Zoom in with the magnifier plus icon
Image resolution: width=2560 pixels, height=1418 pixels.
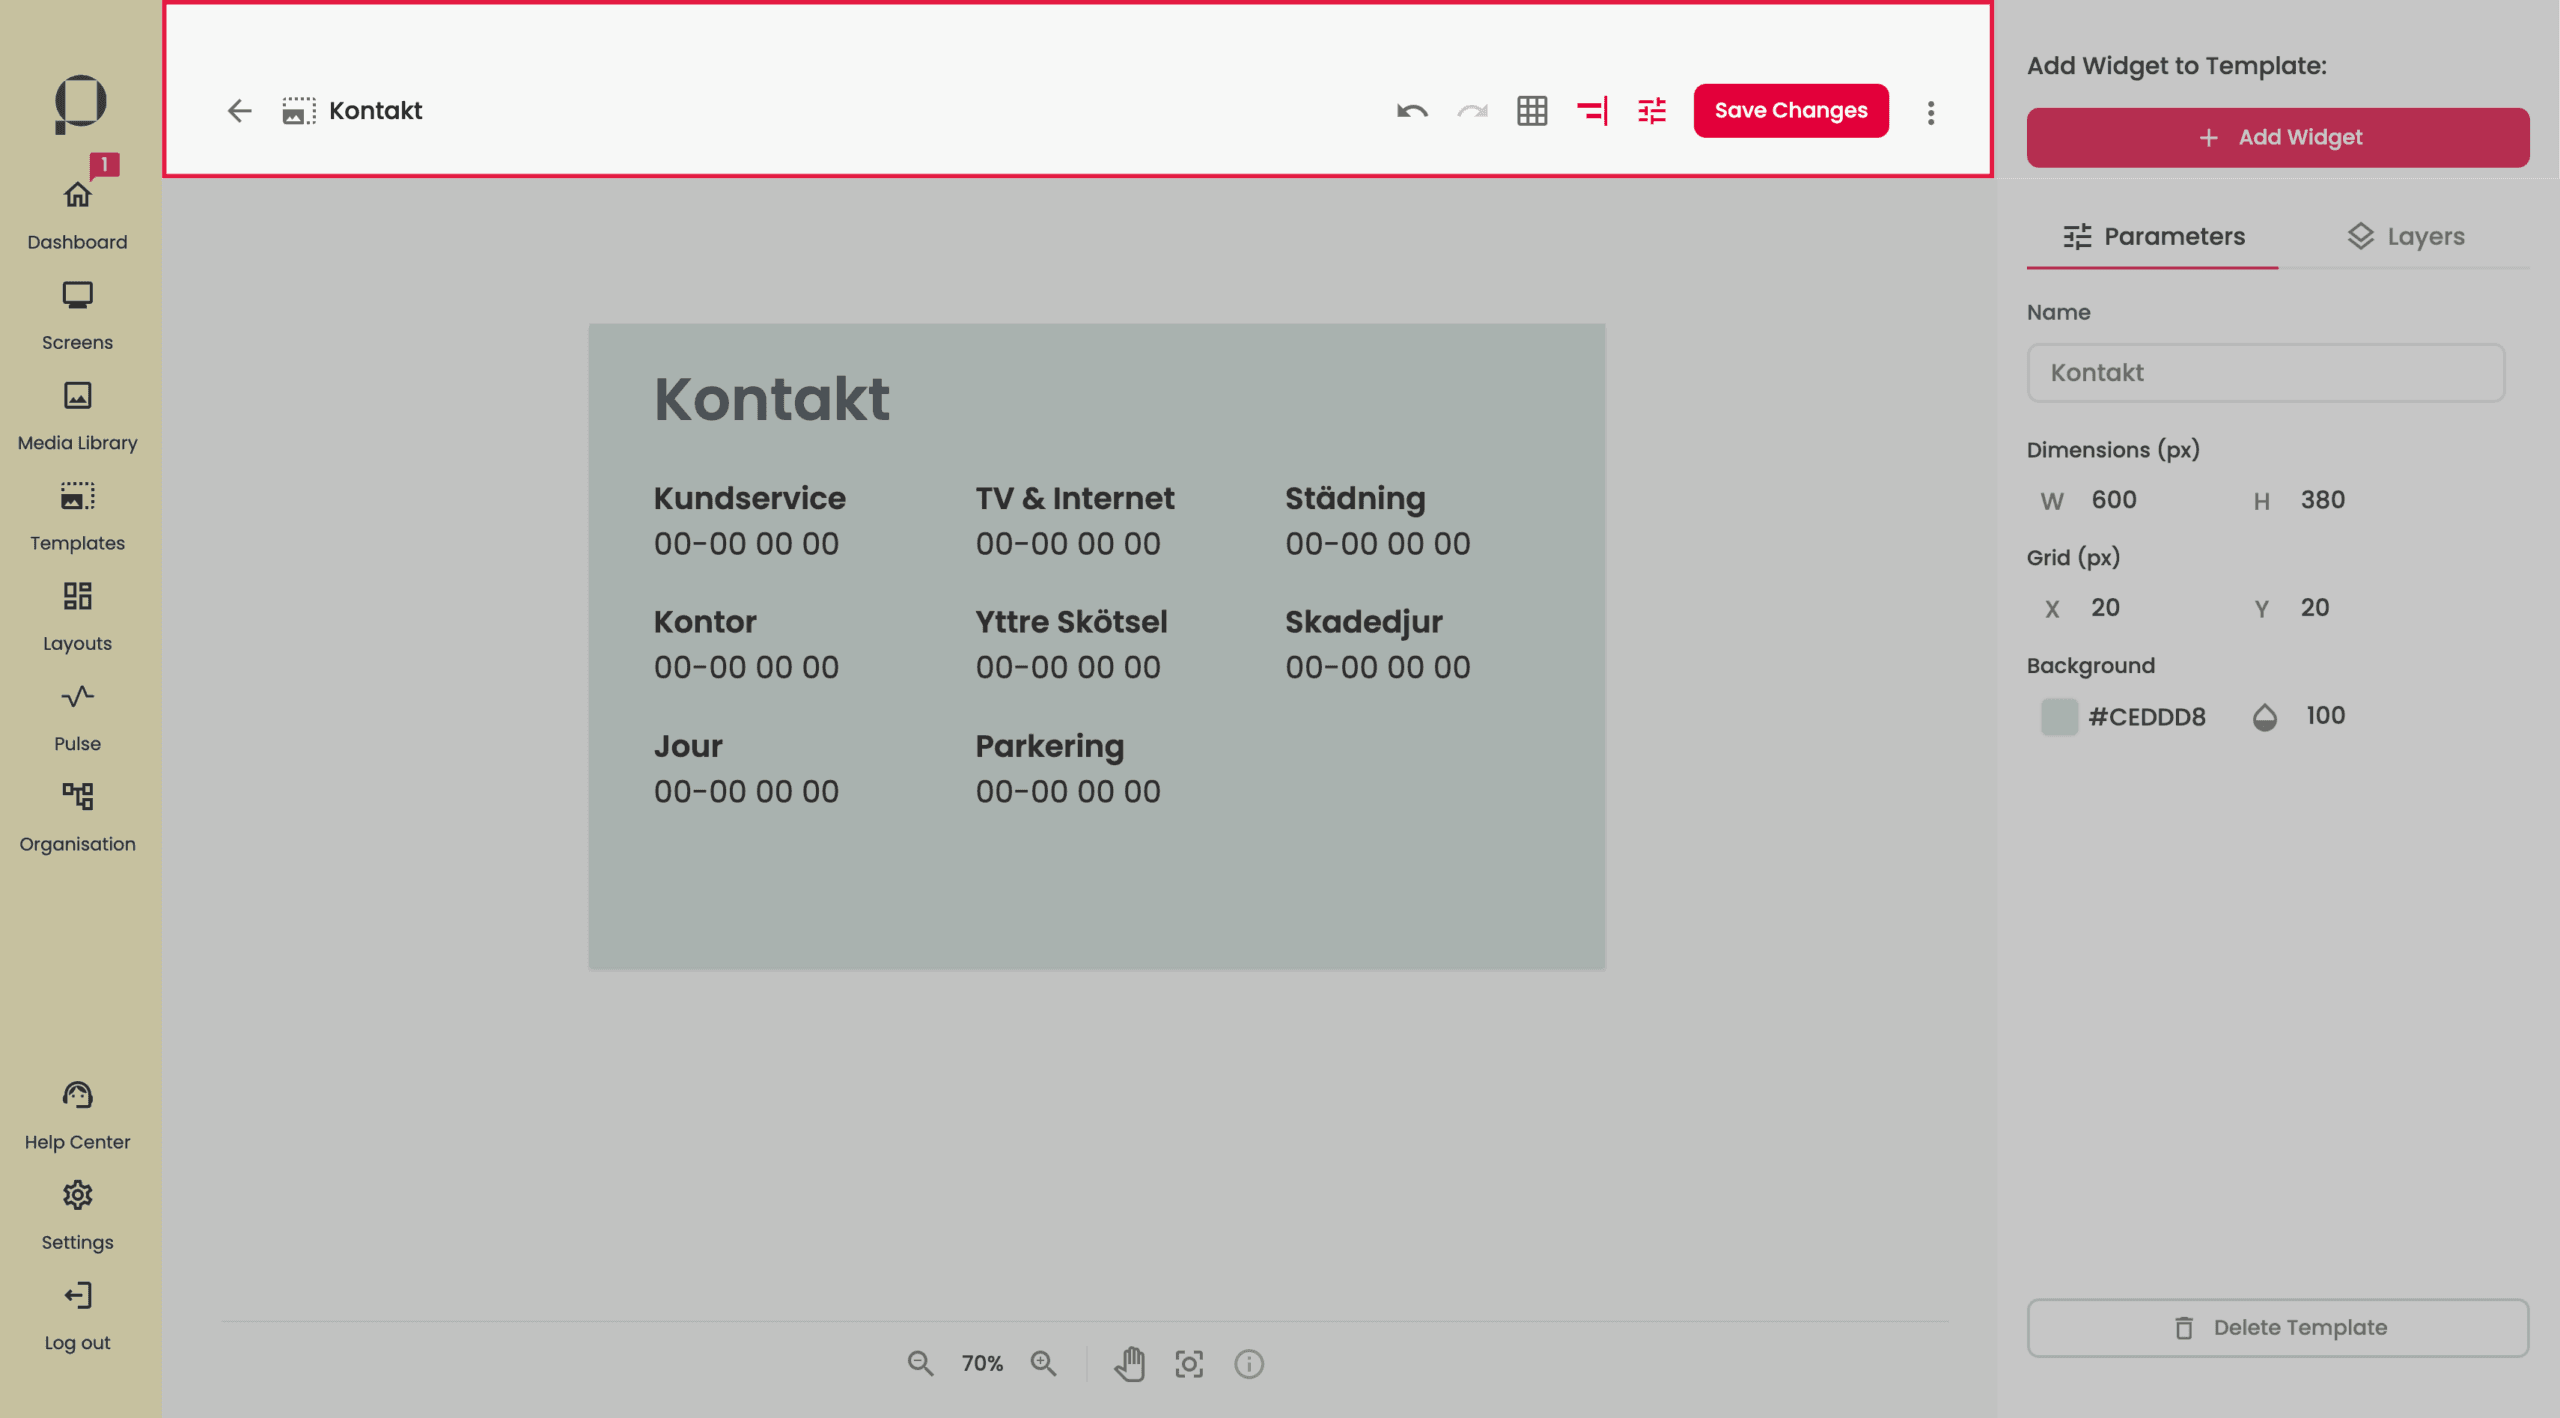pos(1043,1364)
